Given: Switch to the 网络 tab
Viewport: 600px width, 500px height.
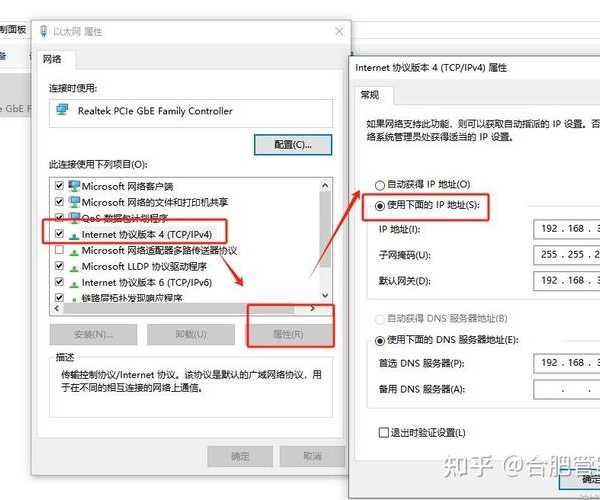Looking at the screenshot, I should coord(52,59).
